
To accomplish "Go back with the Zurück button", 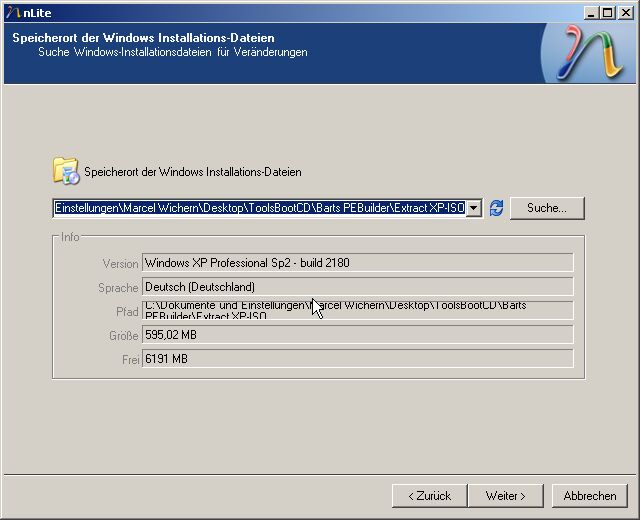I will [x=429, y=496].
